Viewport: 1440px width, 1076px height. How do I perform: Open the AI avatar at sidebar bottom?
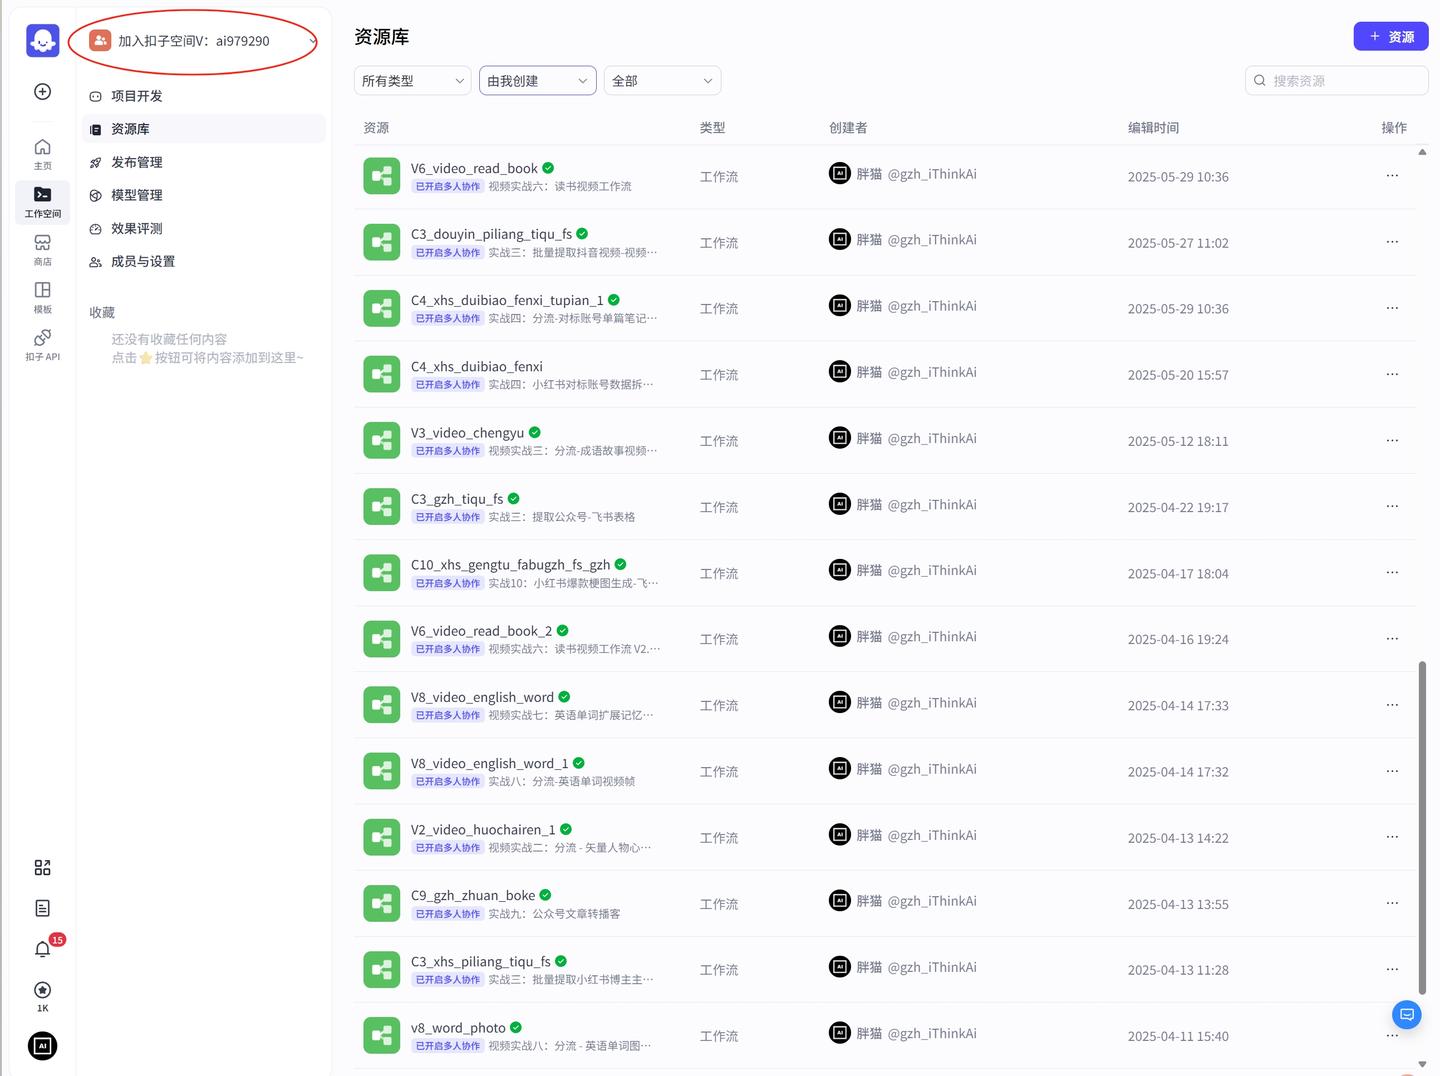point(42,1045)
